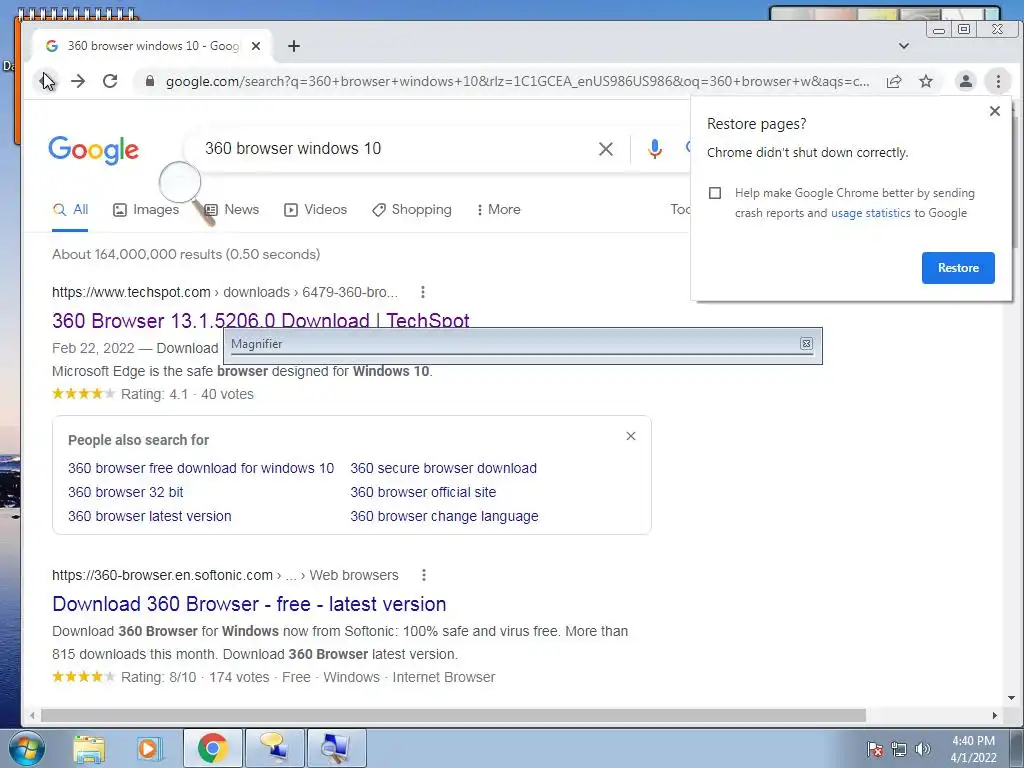Switch to Chrome in the taskbar
Screen dimensions: 1024x768
coord(213,748)
